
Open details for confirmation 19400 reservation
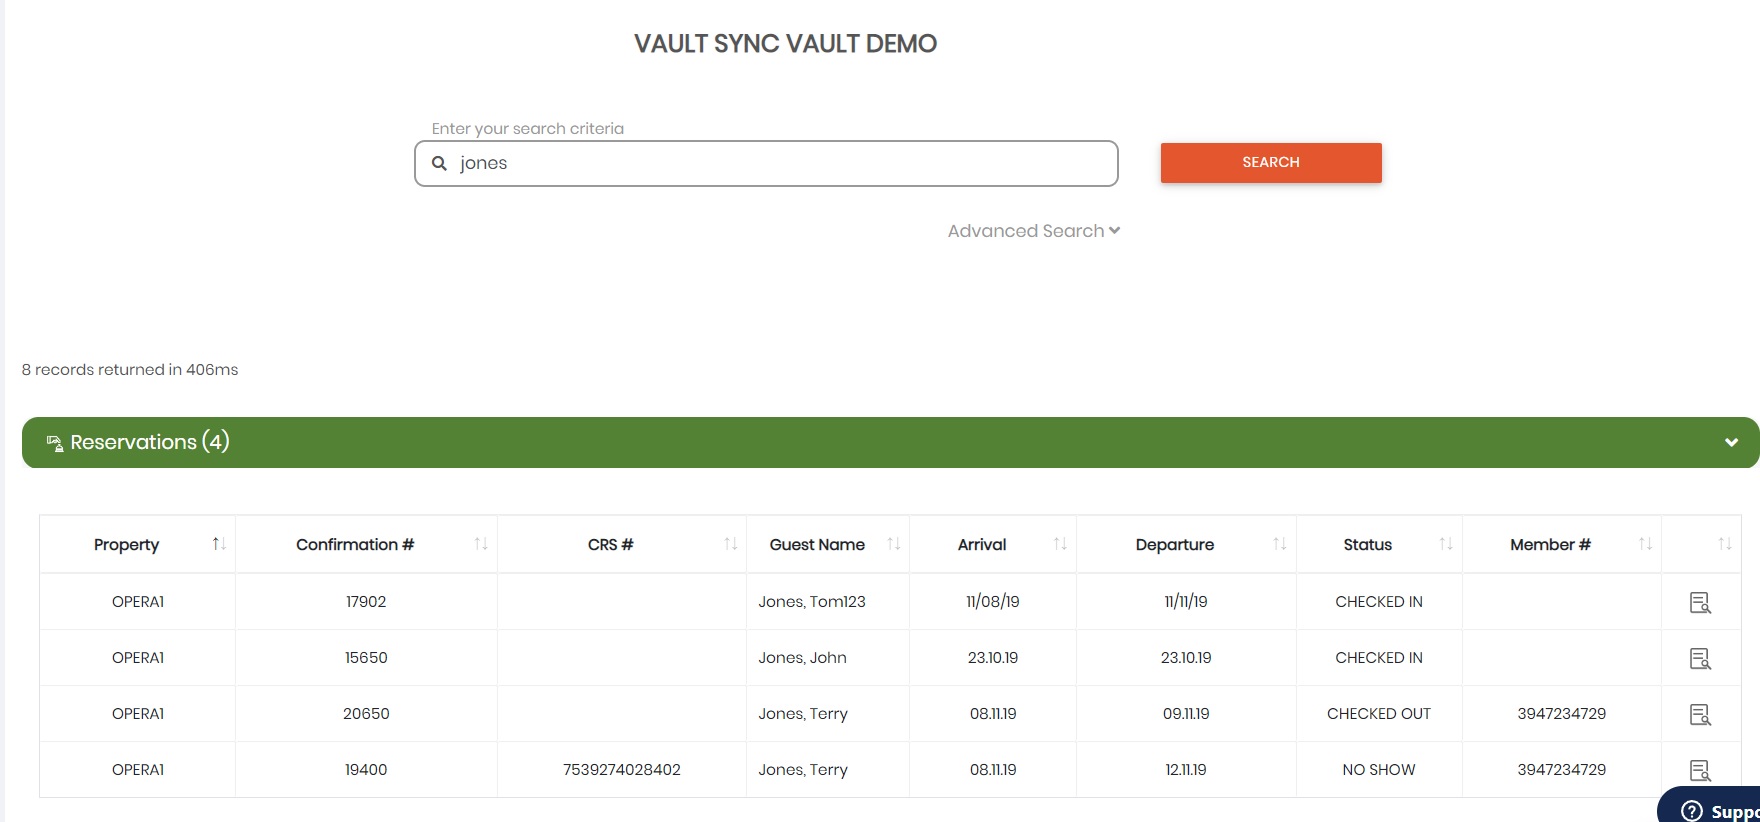(1700, 770)
